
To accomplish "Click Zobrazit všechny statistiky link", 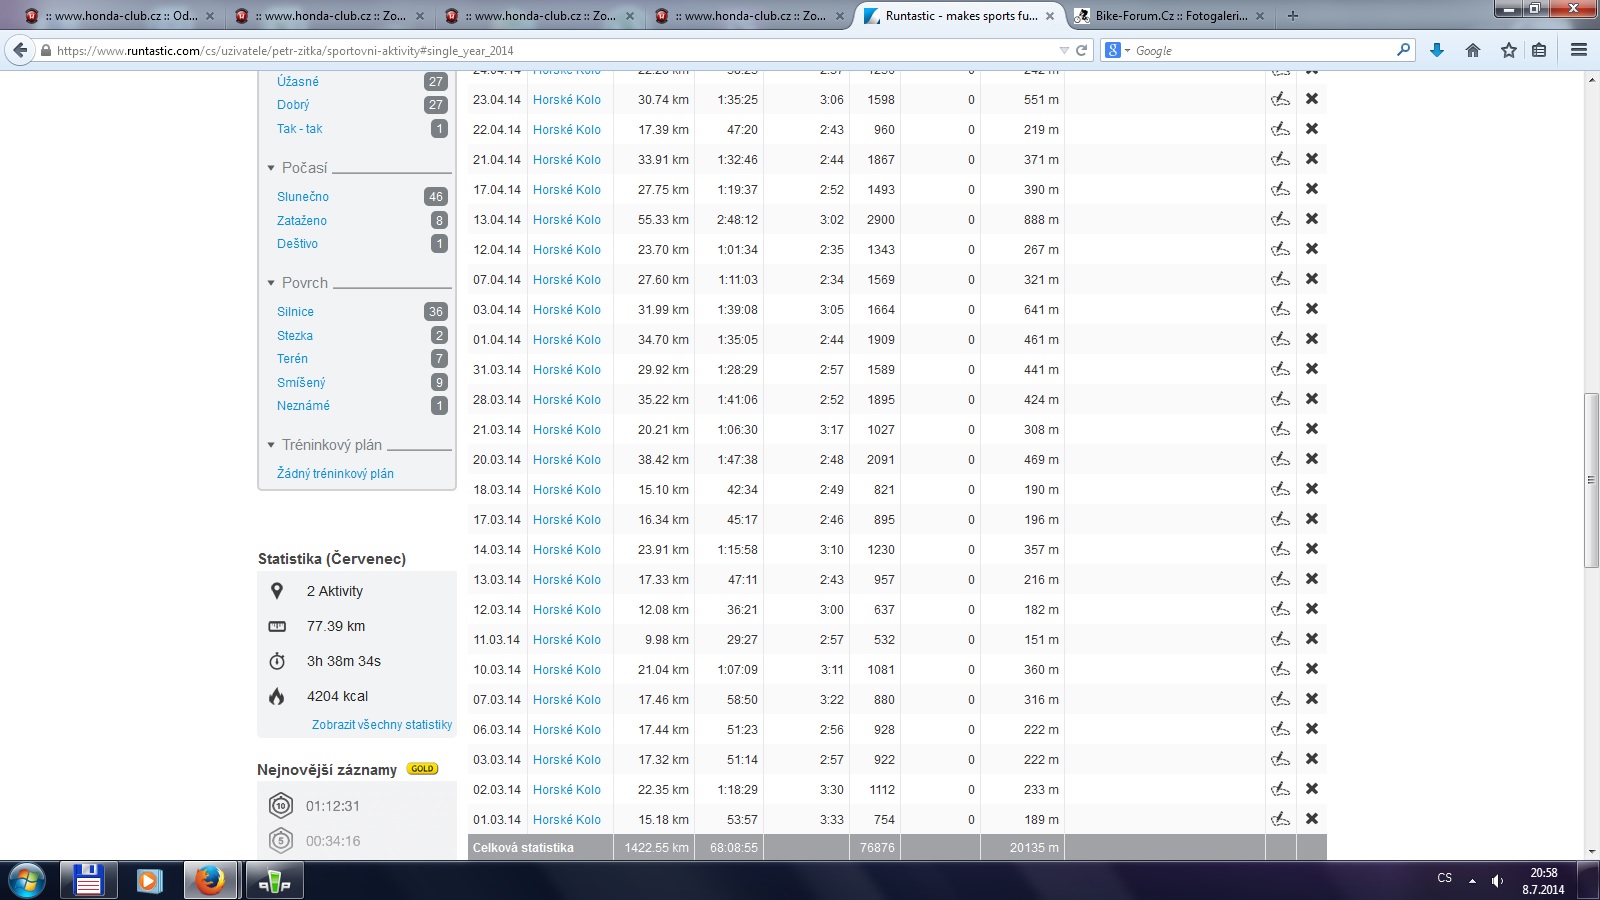I will pyautogui.click(x=381, y=725).
